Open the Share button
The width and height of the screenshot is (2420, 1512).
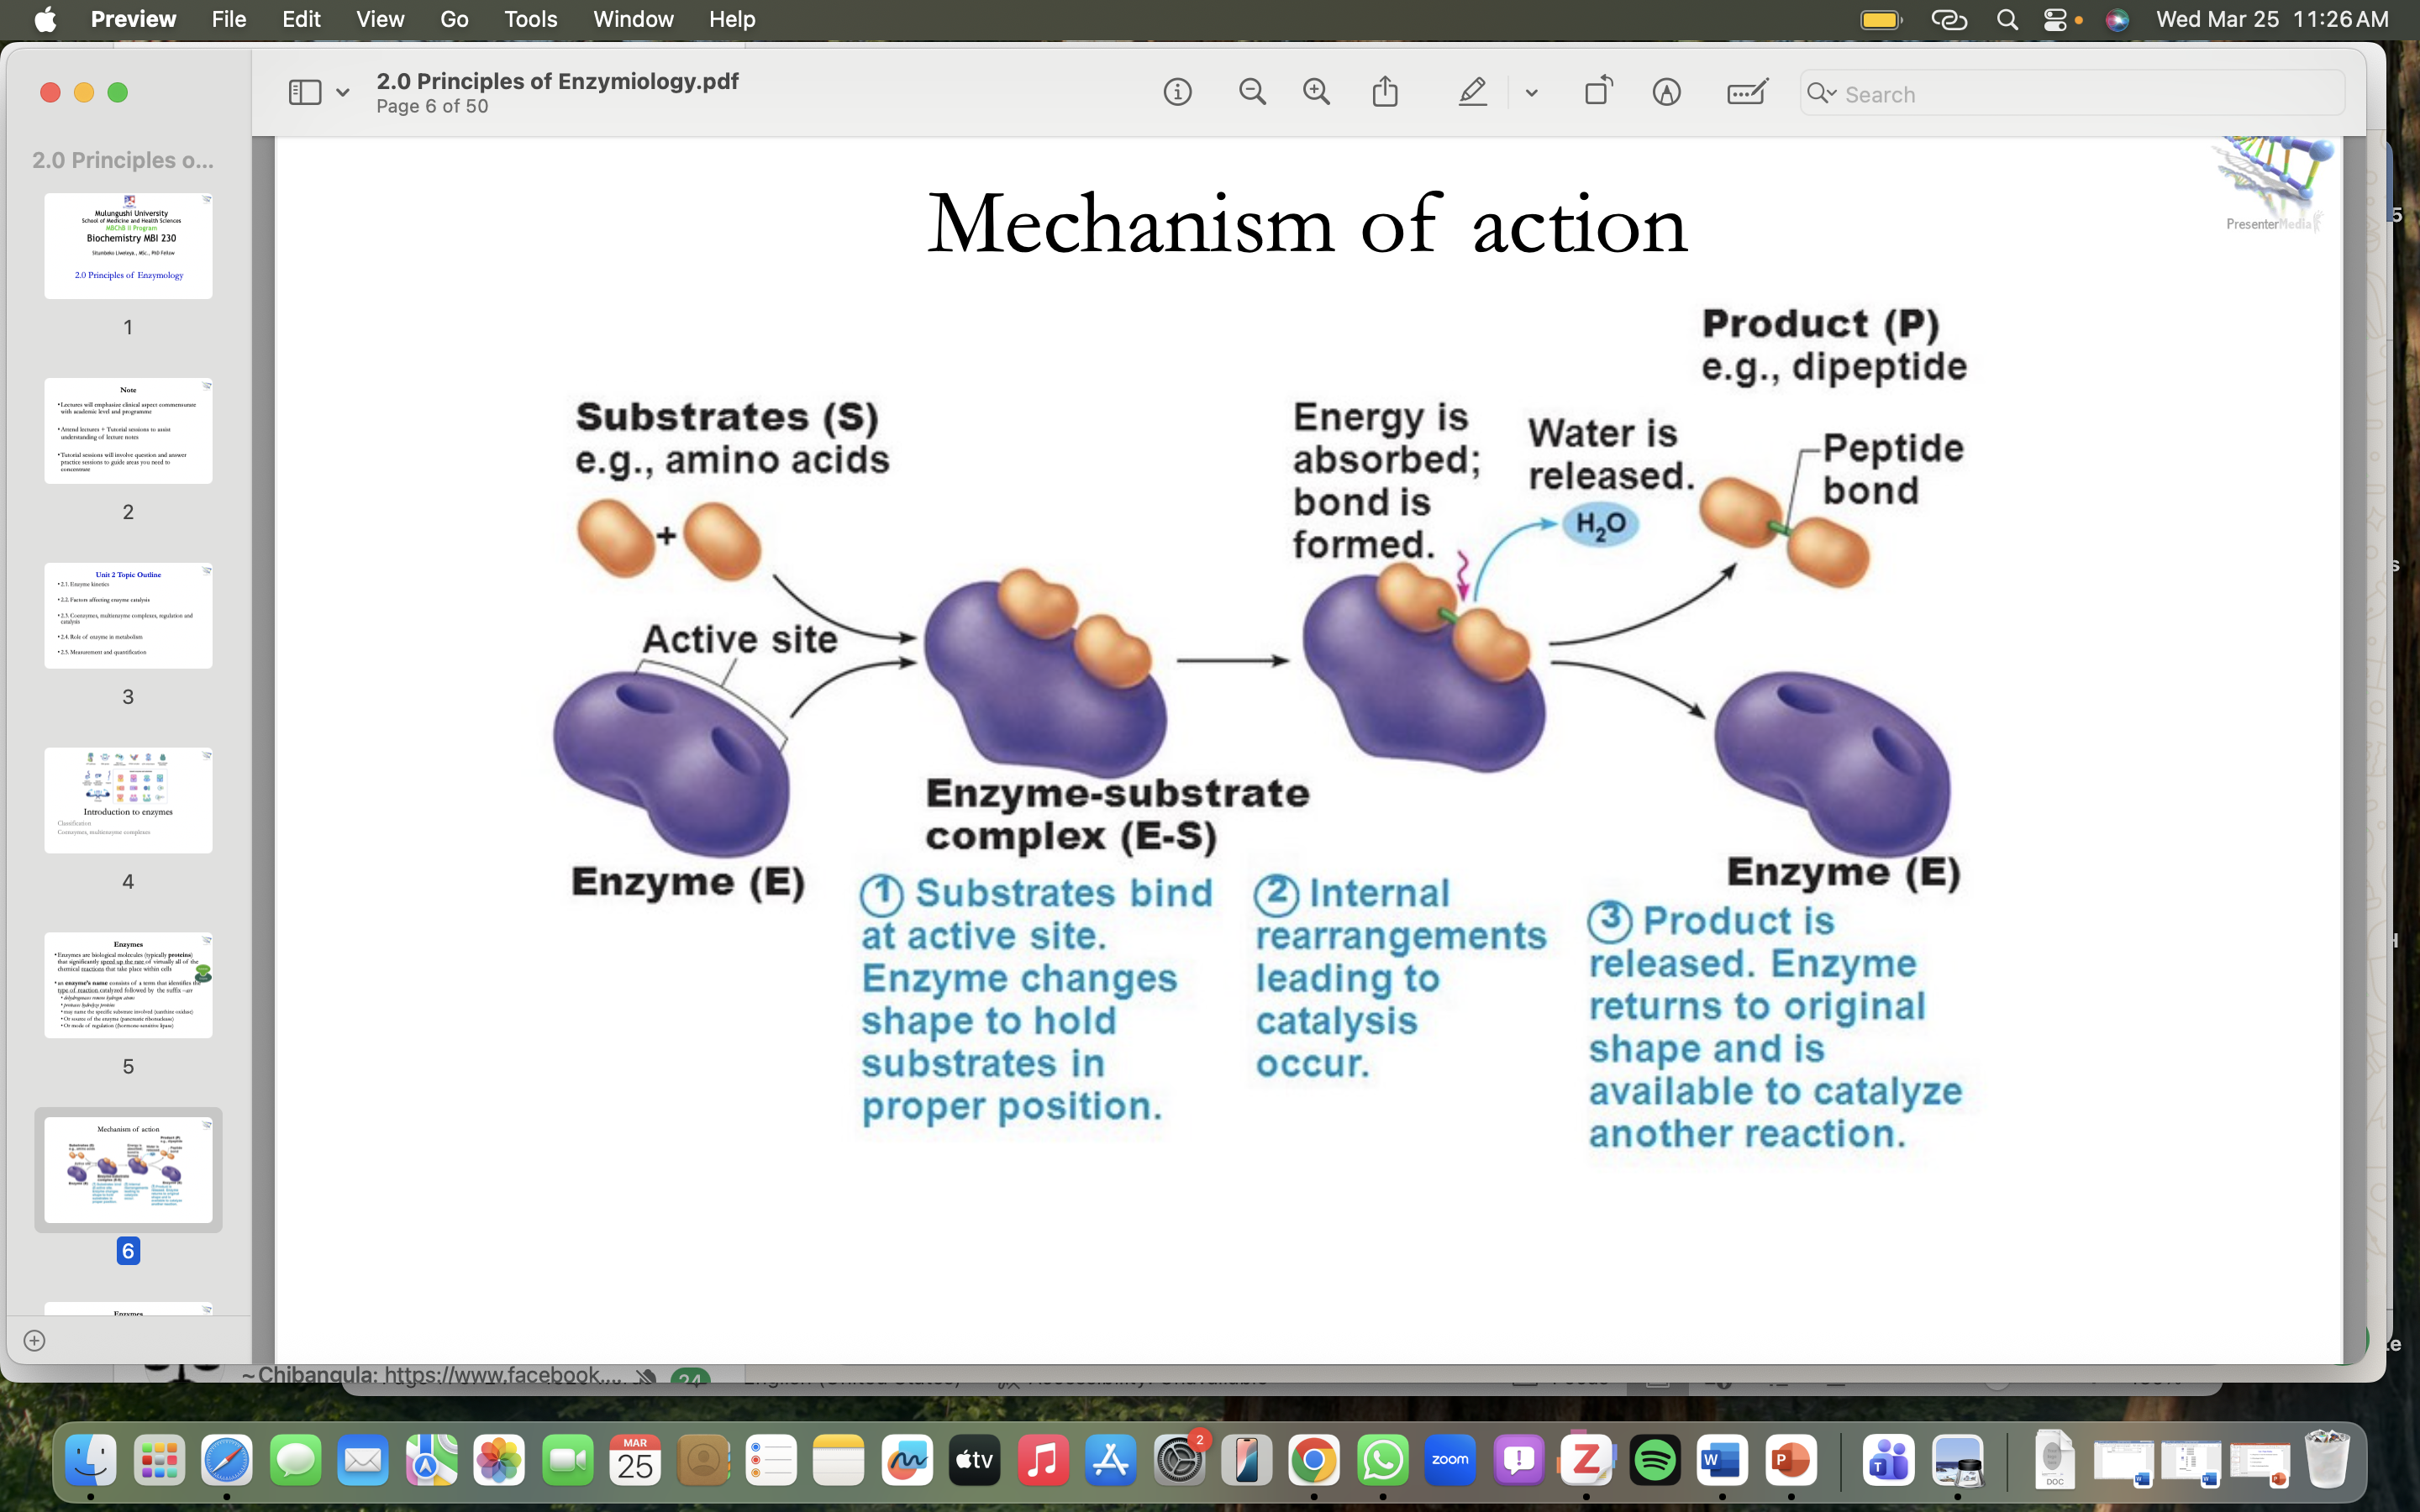[x=1385, y=93]
